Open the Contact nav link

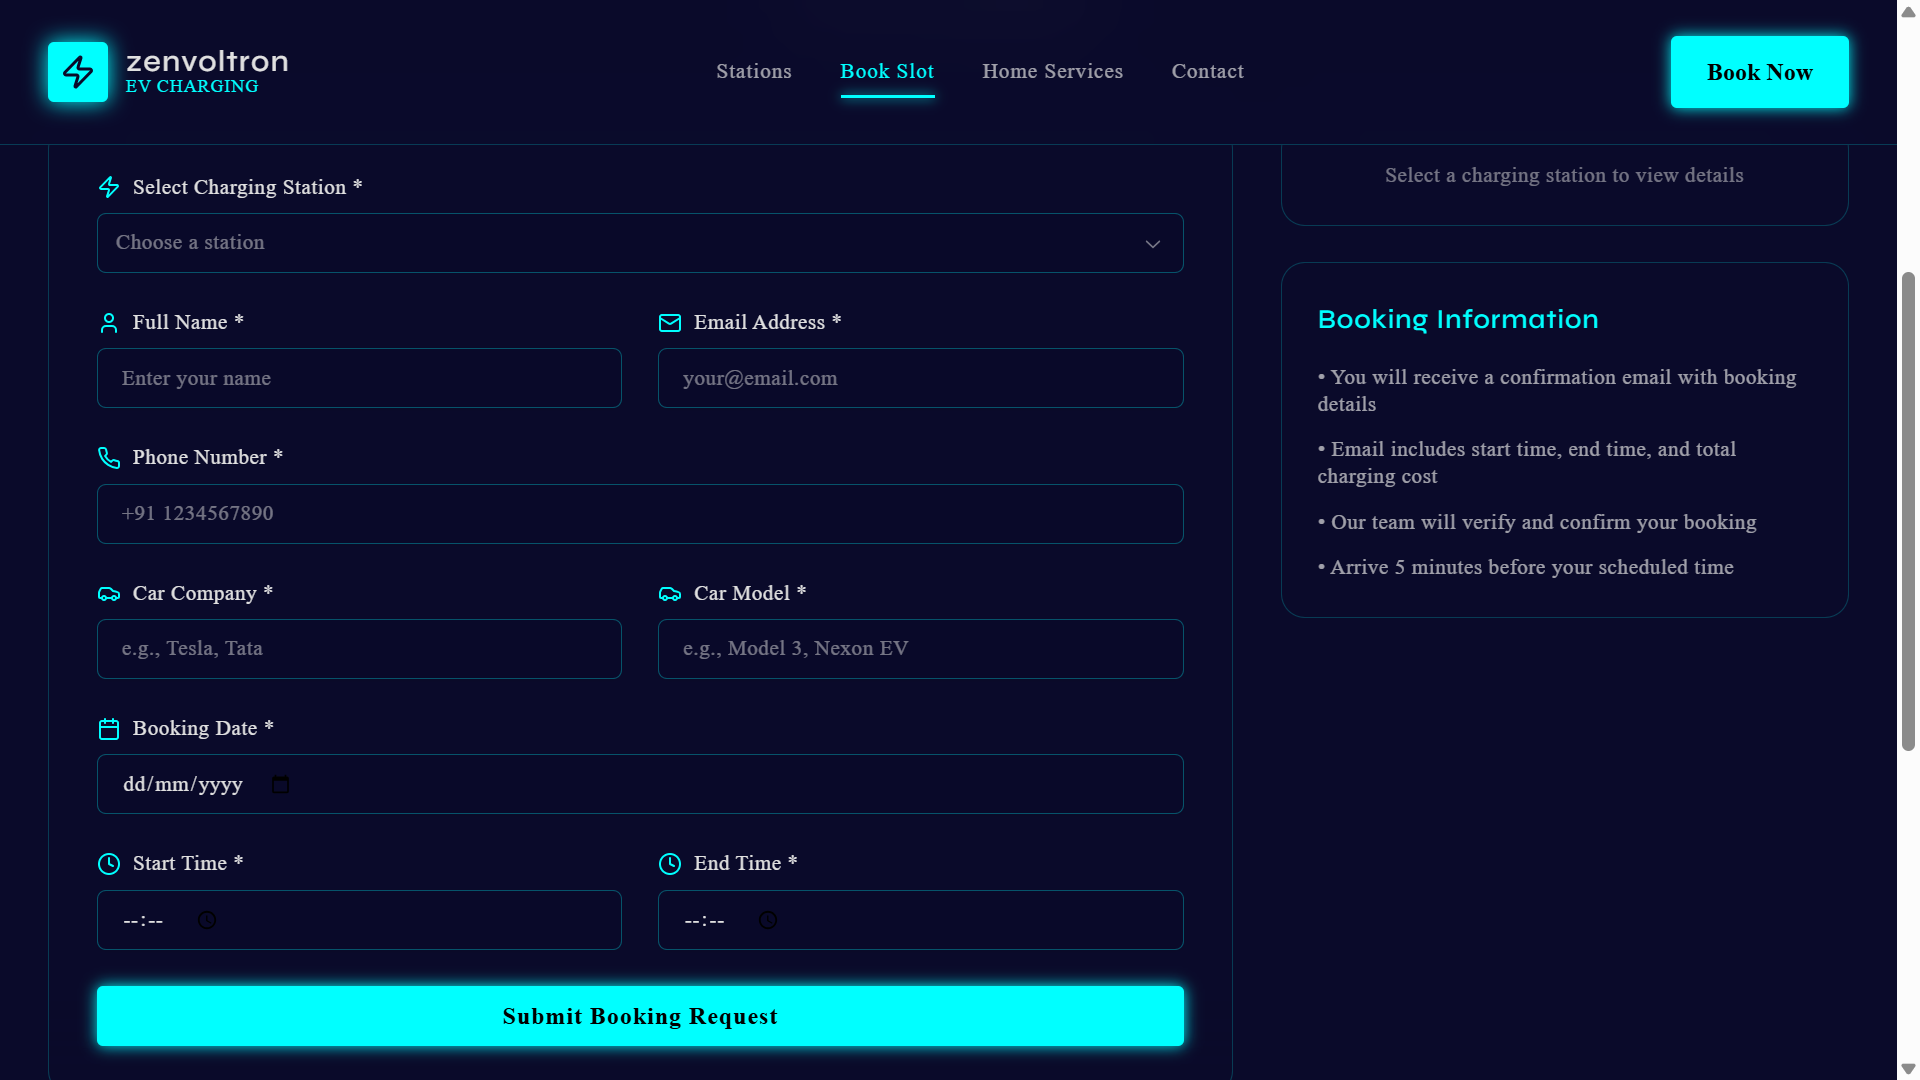click(1207, 72)
